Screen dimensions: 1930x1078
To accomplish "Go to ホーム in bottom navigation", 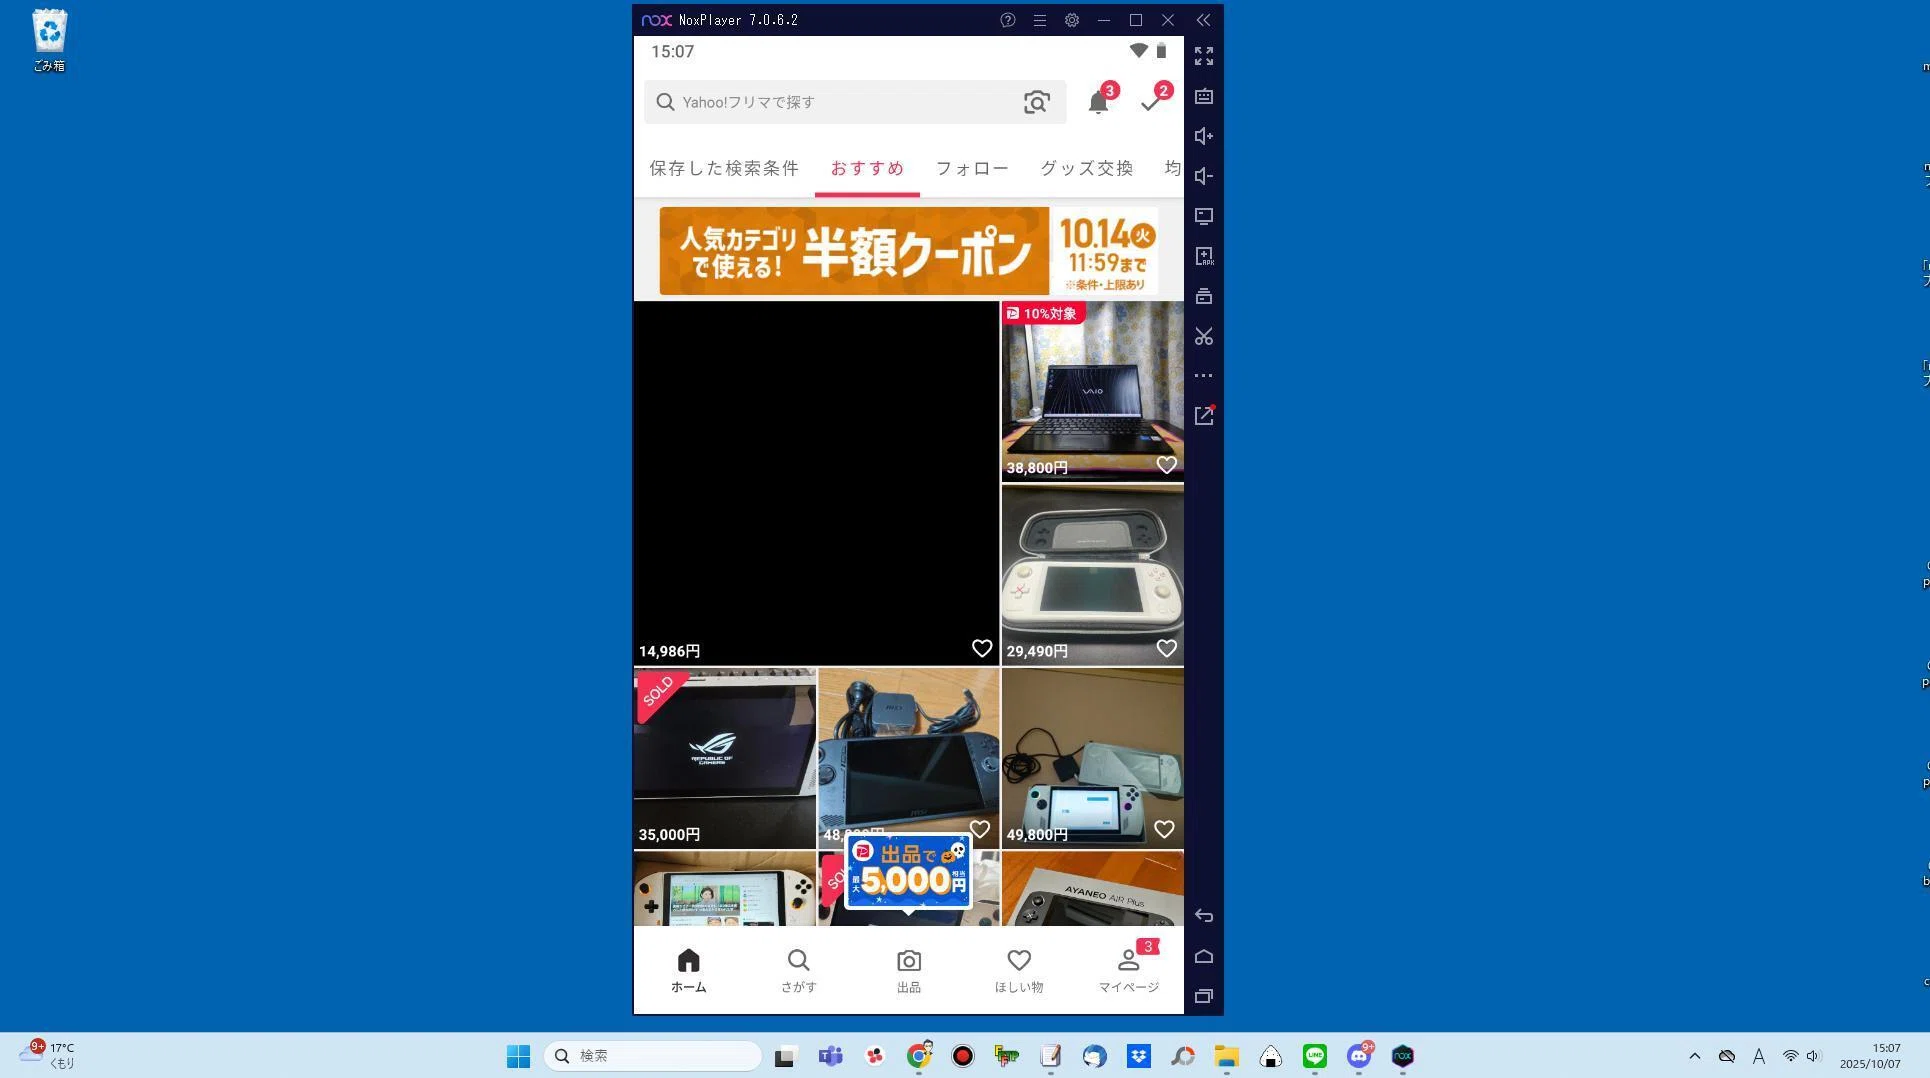I will [688, 971].
